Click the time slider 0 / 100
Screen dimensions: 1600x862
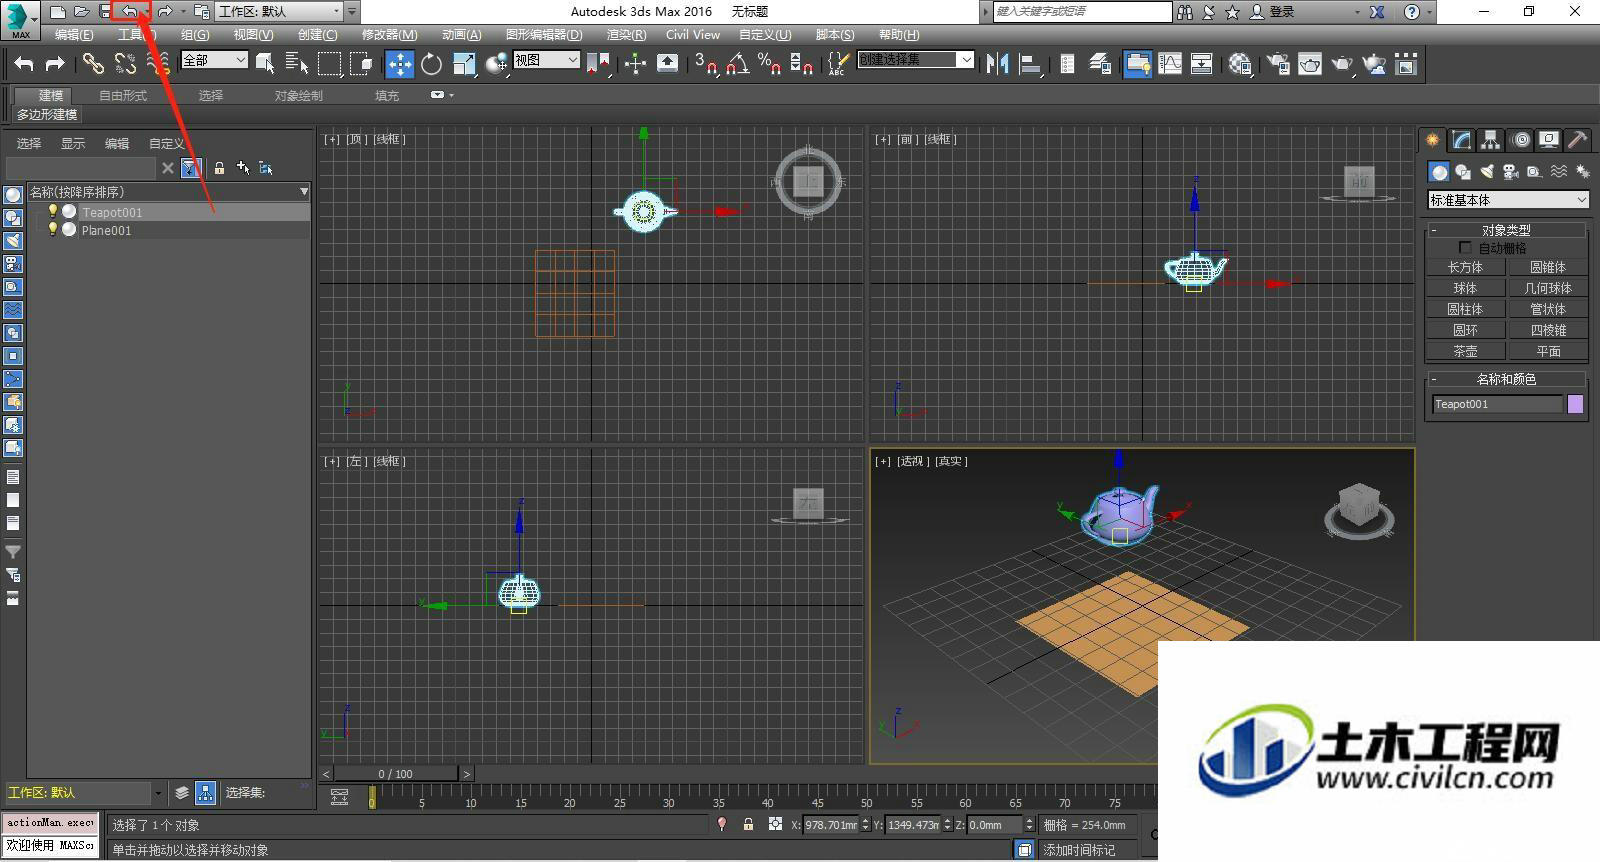click(x=396, y=774)
